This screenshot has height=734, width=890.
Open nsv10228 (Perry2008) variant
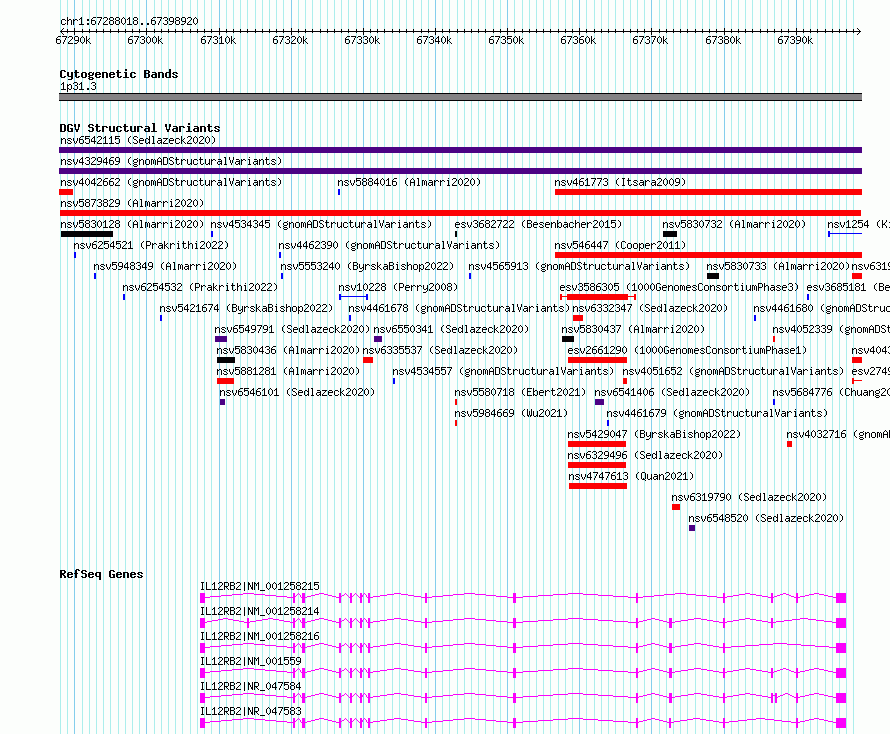pyautogui.click(x=398, y=287)
